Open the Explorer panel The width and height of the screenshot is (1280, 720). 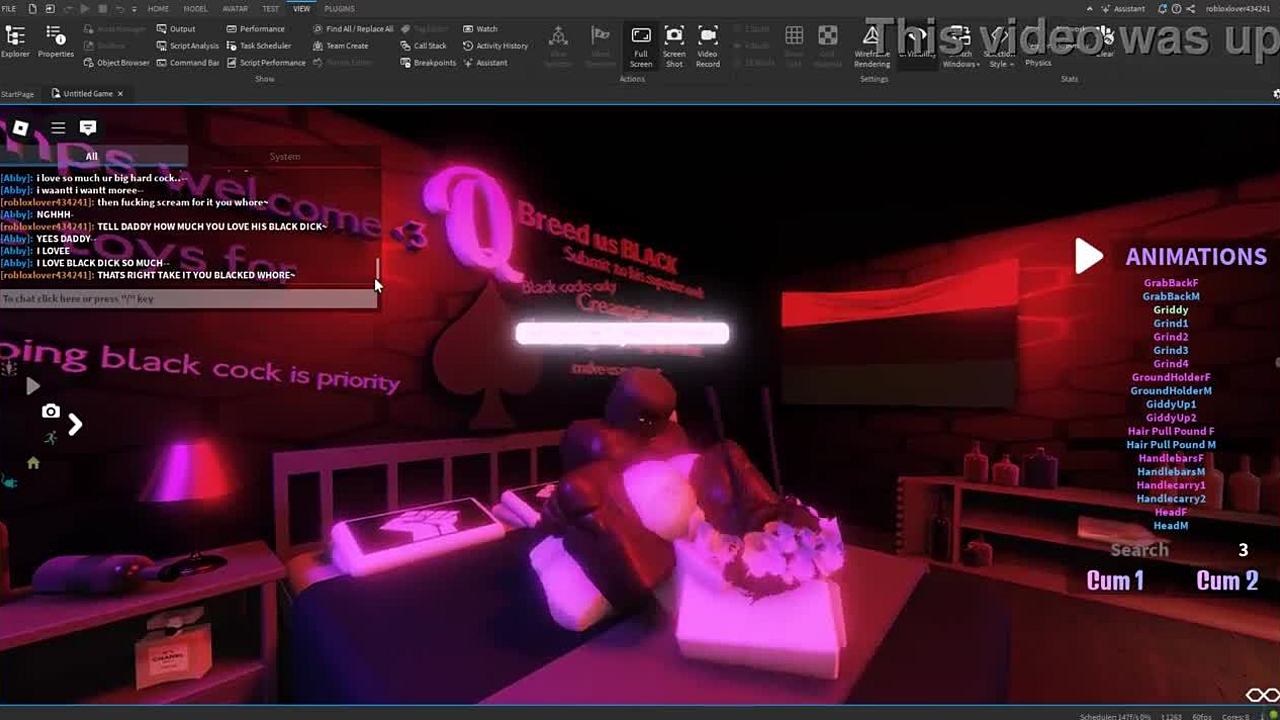coord(15,42)
